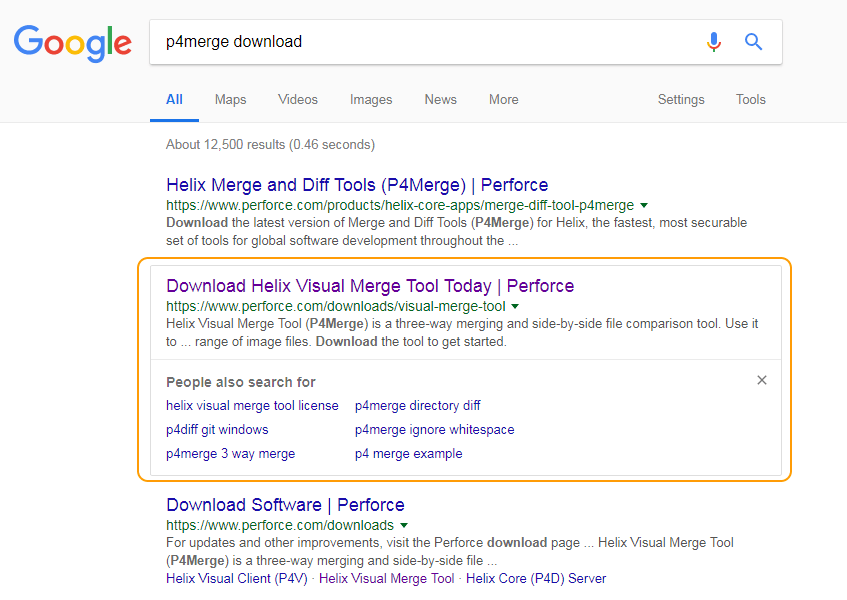Search for p4merge 3 way merge

coord(231,454)
